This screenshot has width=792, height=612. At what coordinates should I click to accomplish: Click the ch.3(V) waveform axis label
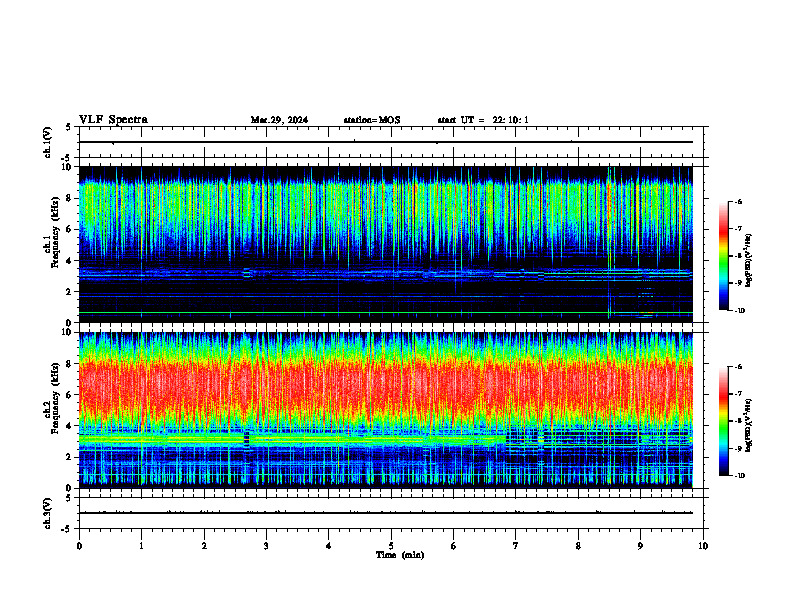coord(48,513)
